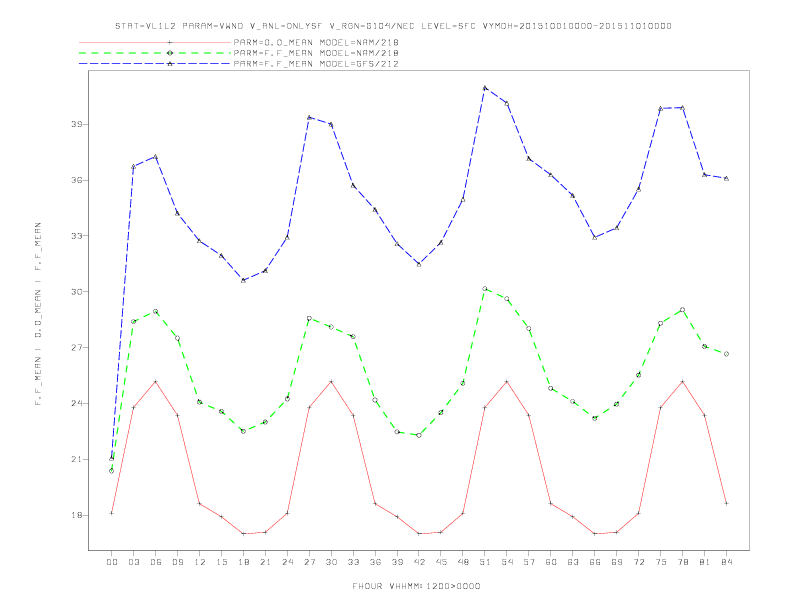This screenshot has width=792, height=612.
Task: Click x-axis tick label 06
Action: point(156,562)
